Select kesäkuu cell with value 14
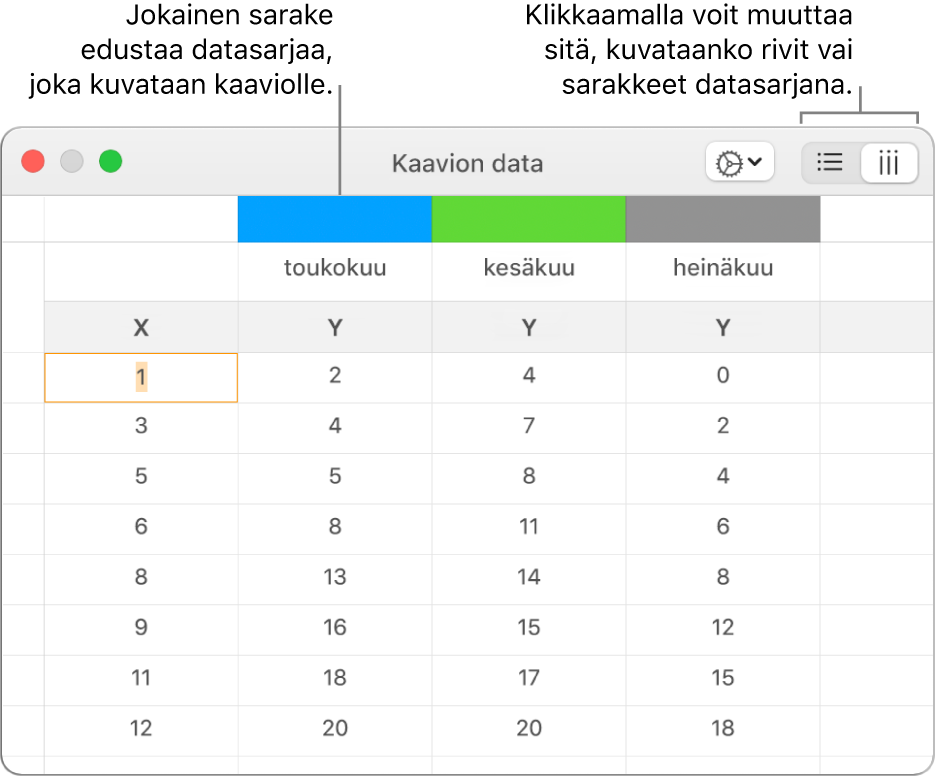This screenshot has width=935, height=777. coord(528,580)
